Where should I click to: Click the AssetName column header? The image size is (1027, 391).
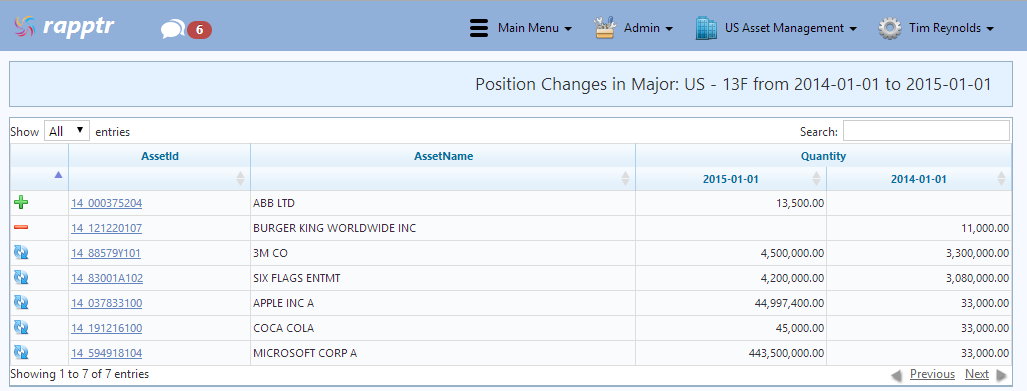click(x=443, y=156)
